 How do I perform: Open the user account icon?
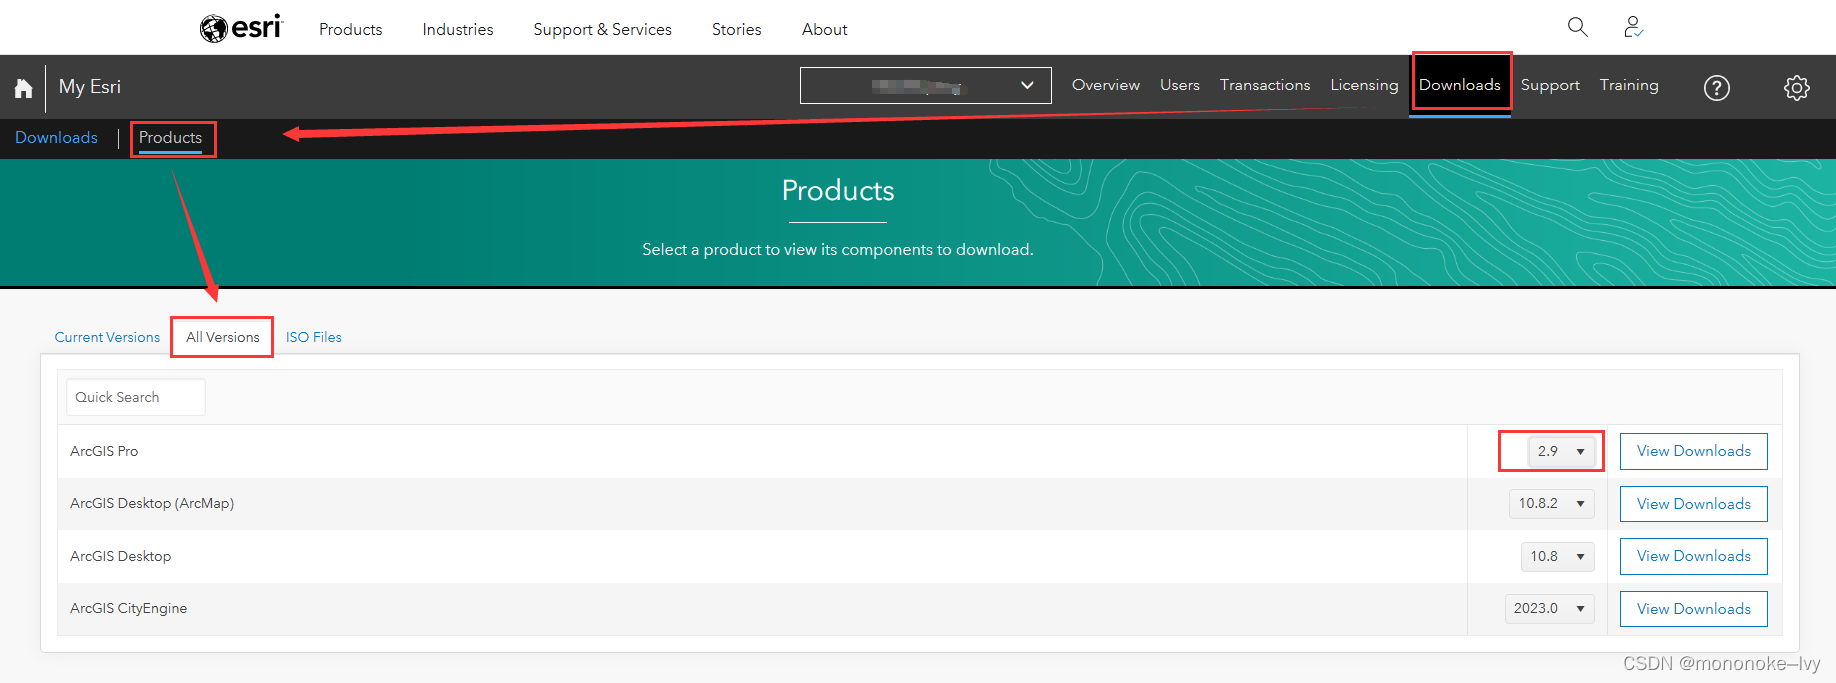(x=1633, y=27)
